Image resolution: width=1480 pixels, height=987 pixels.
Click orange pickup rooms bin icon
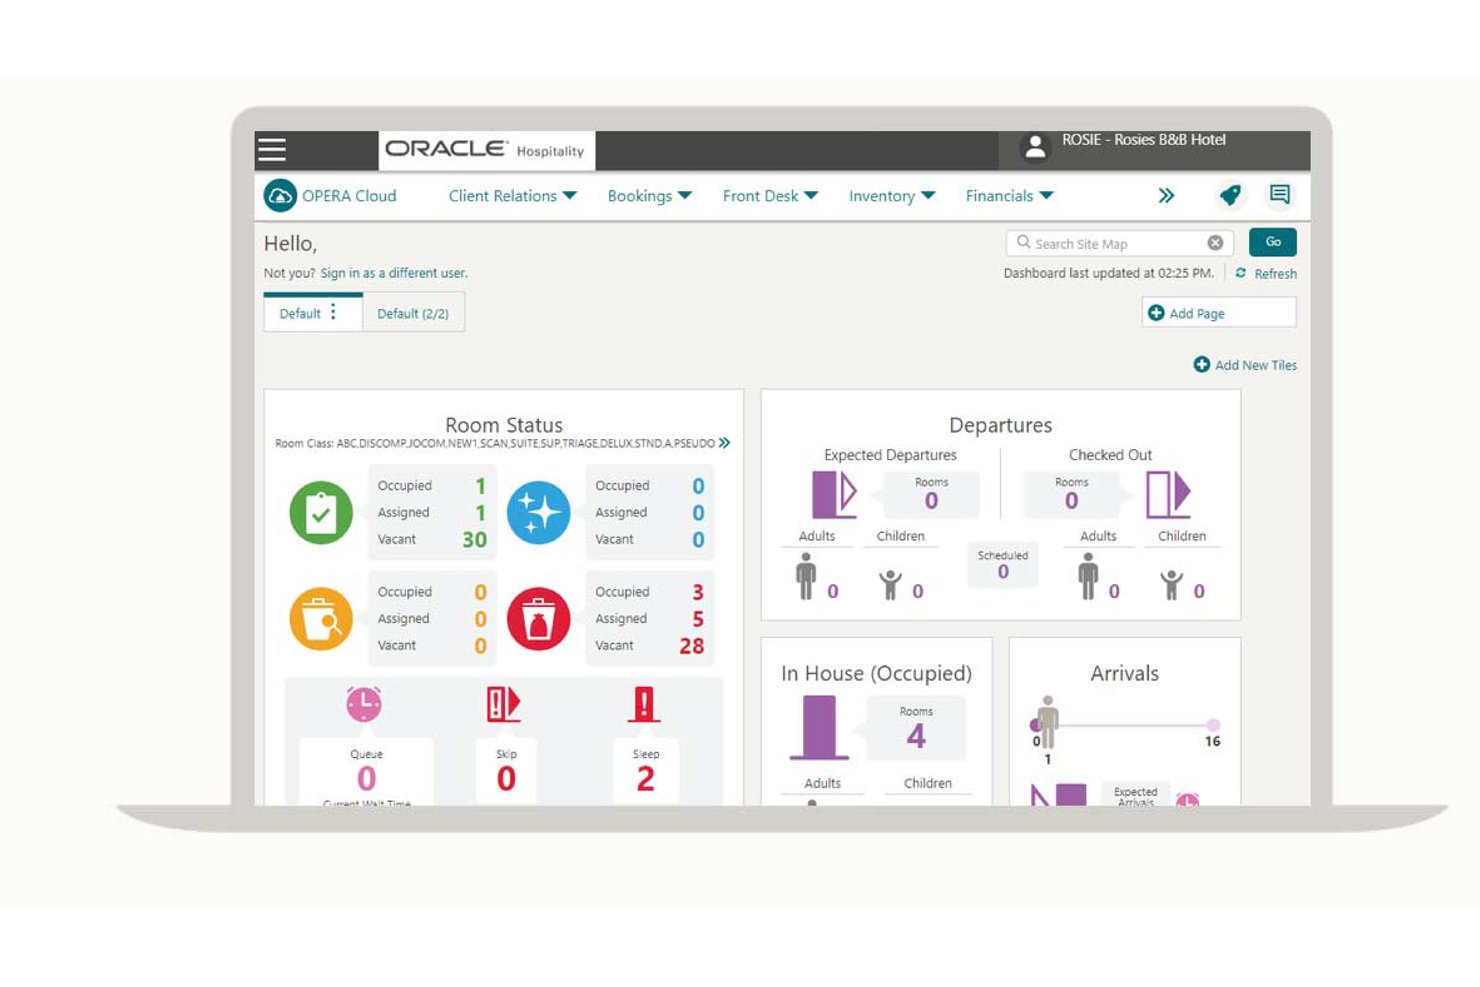(x=321, y=619)
